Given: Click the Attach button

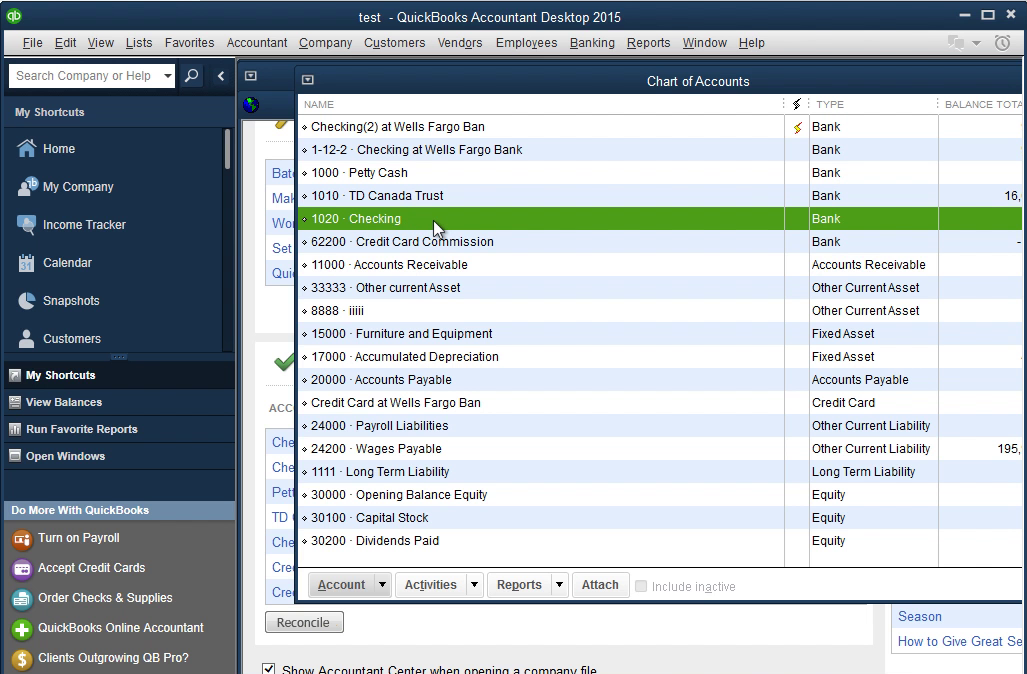Looking at the screenshot, I should tap(600, 584).
